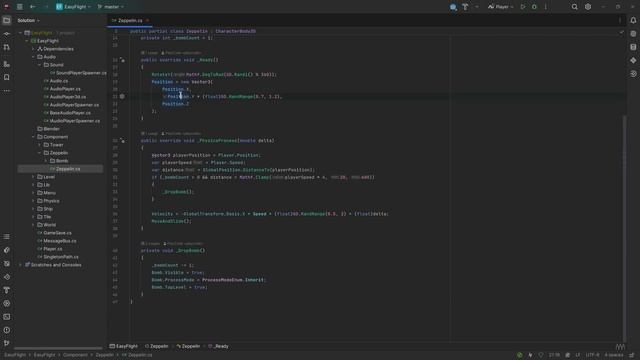
Task: Select the Zeppelin.cs editor tab
Action: tap(130, 20)
